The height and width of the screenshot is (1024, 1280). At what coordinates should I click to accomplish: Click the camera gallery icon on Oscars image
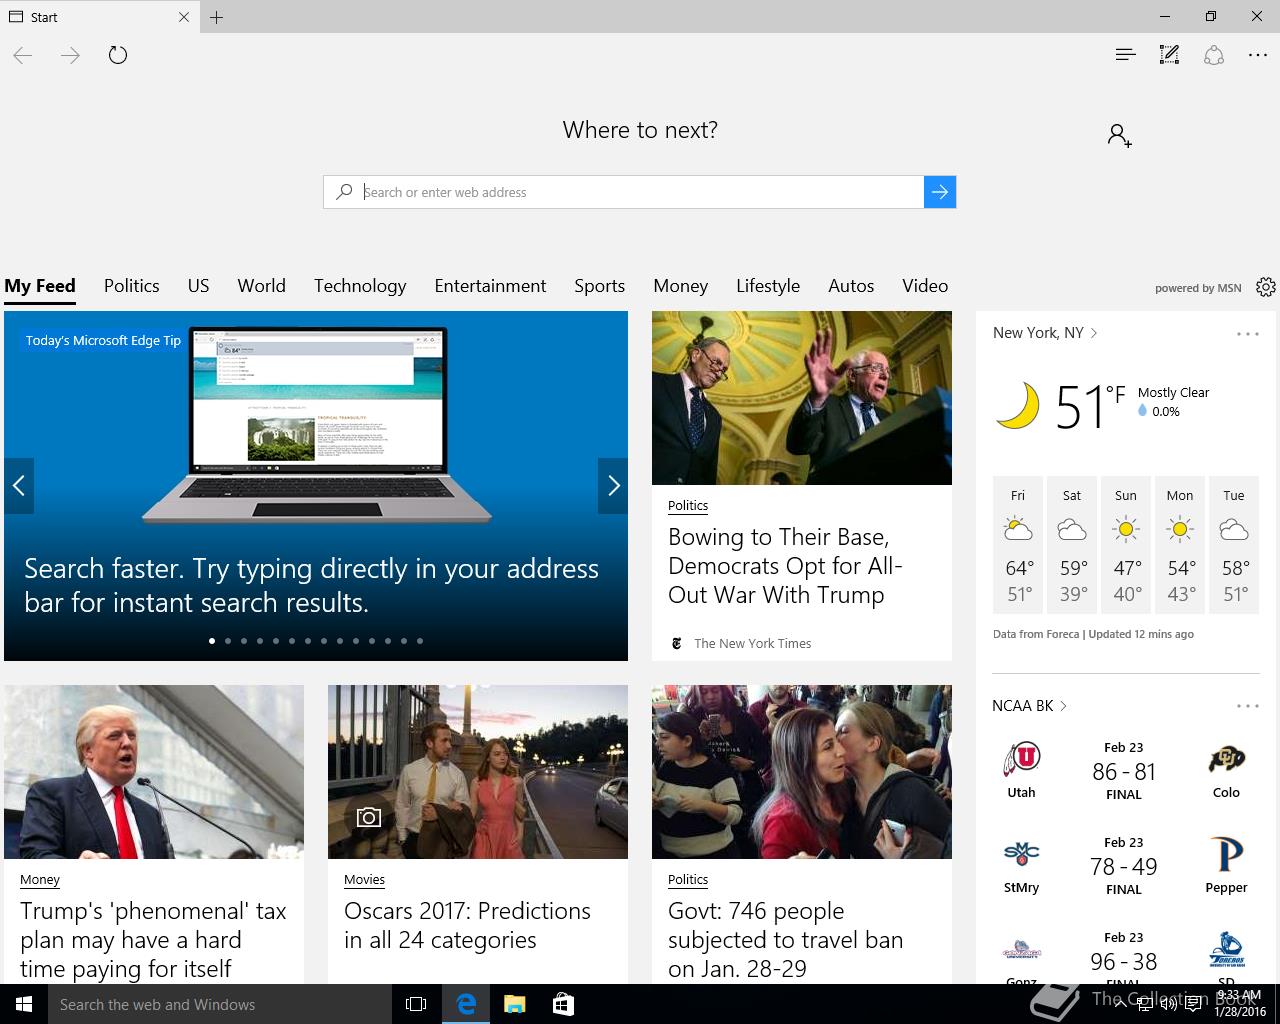(369, 817)
